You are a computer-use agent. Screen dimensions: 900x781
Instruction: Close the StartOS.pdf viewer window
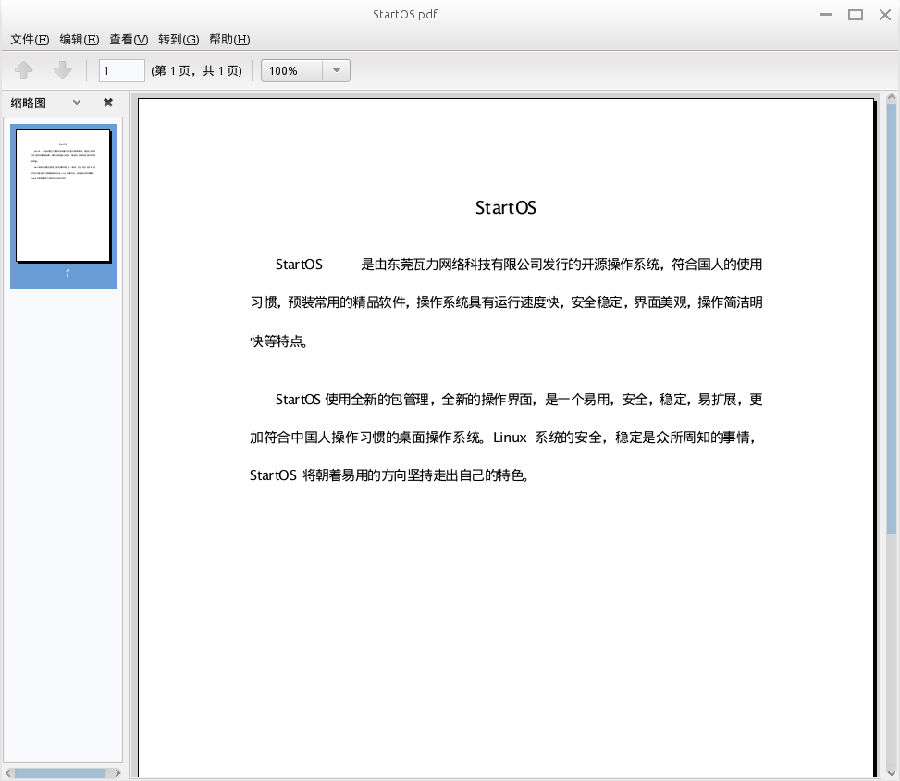[x=885, y=14]
